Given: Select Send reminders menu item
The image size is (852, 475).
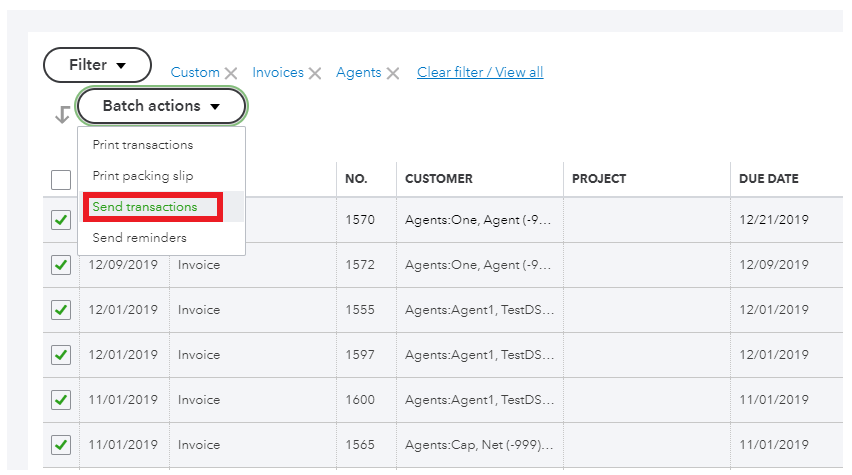Looking at the screenshot, I should click(x=139, y=238).
